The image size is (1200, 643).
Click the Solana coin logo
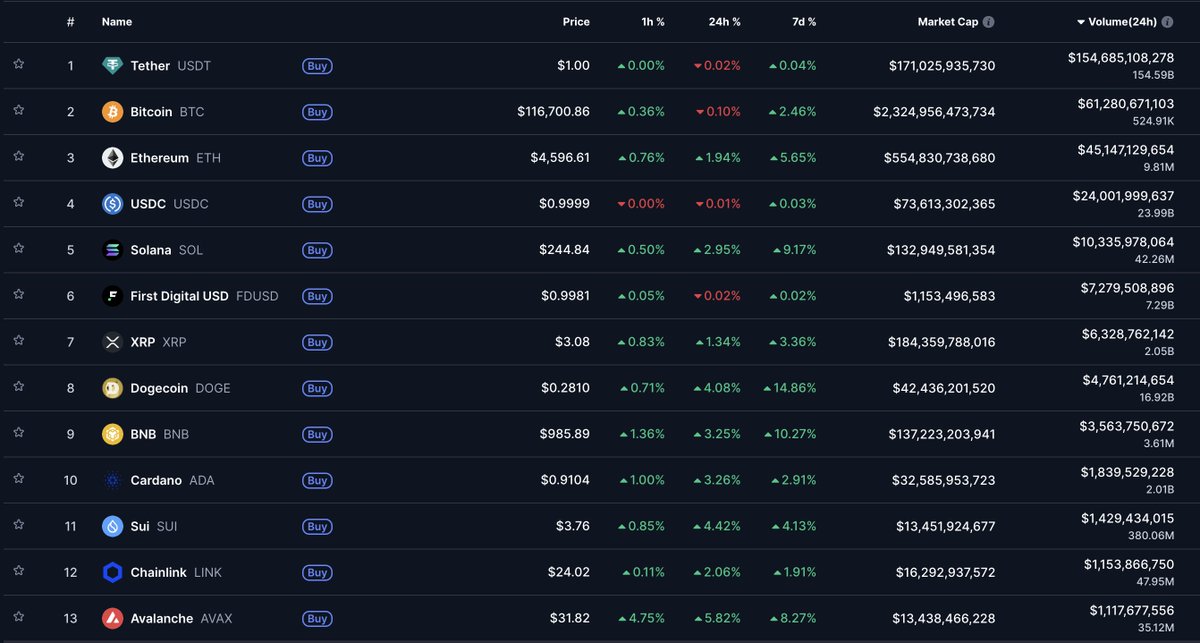(112, 250)
